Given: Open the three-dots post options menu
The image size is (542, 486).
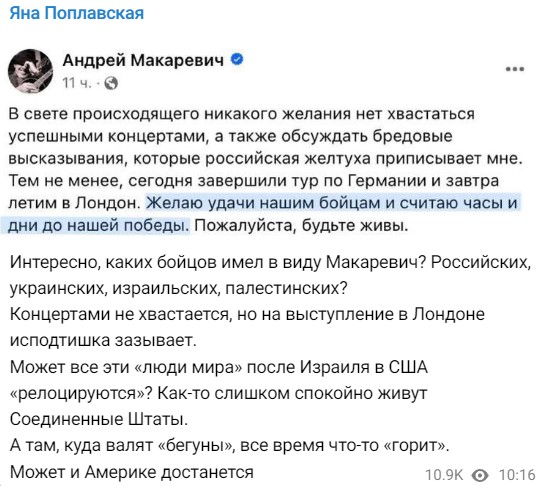Looking at the screenshot, I should point(515,69).
